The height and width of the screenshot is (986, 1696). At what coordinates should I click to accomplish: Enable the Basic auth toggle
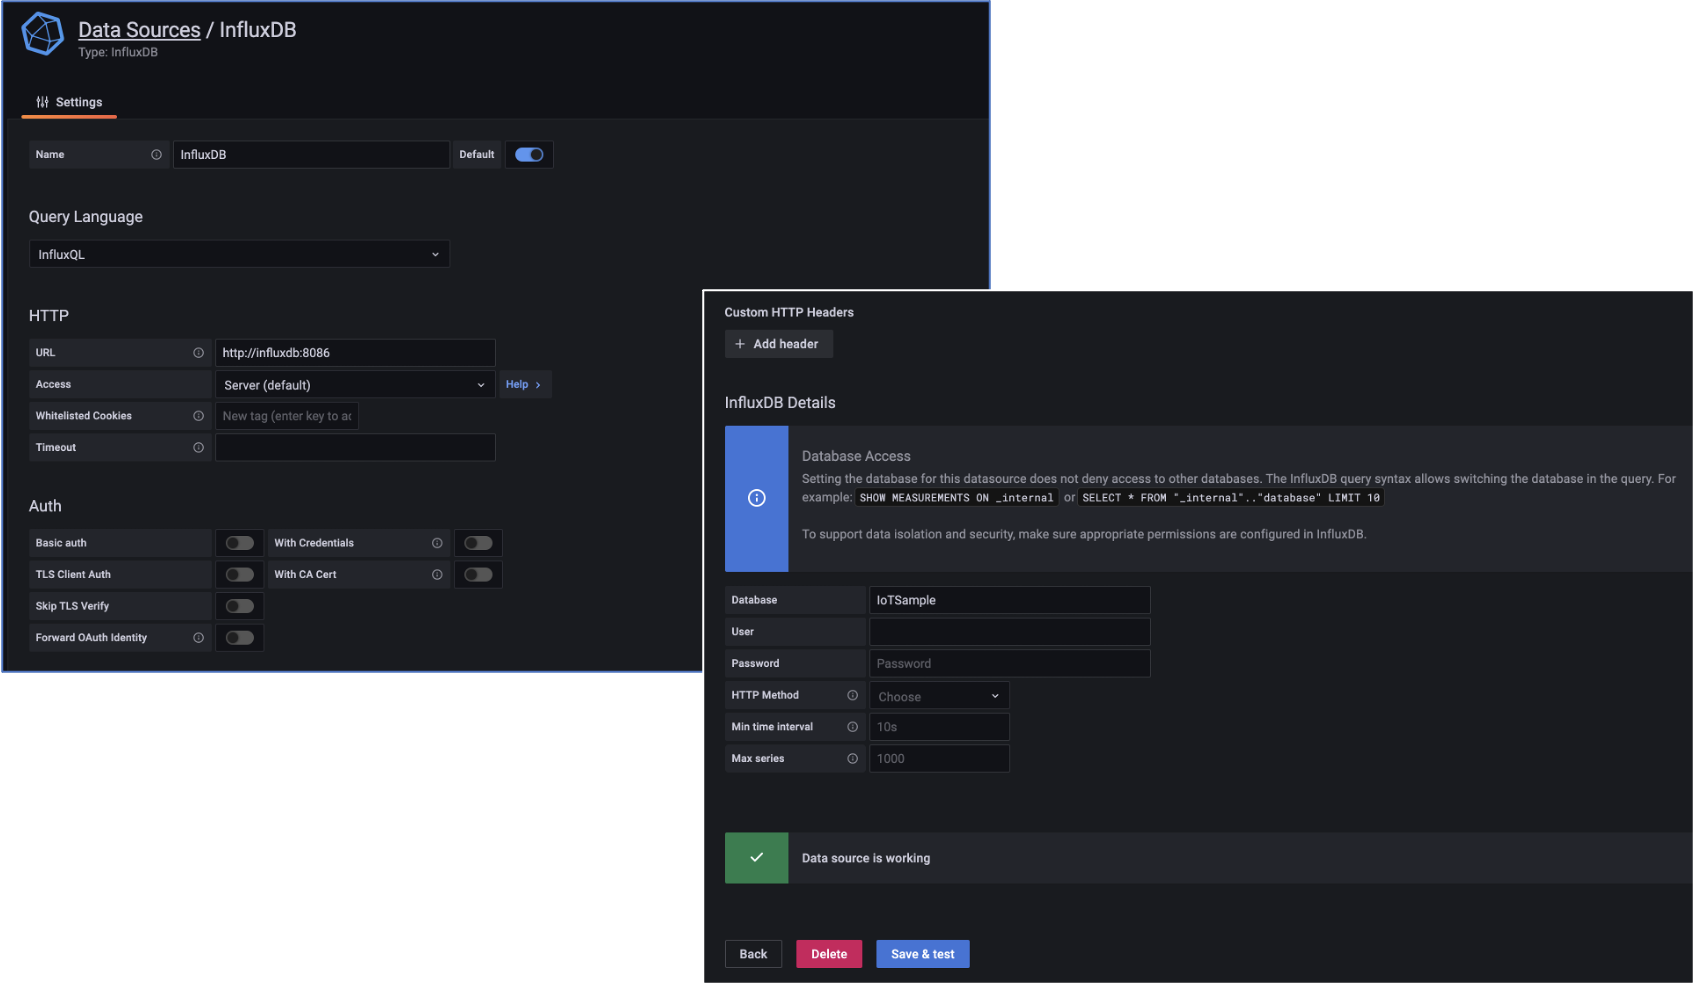240,543
